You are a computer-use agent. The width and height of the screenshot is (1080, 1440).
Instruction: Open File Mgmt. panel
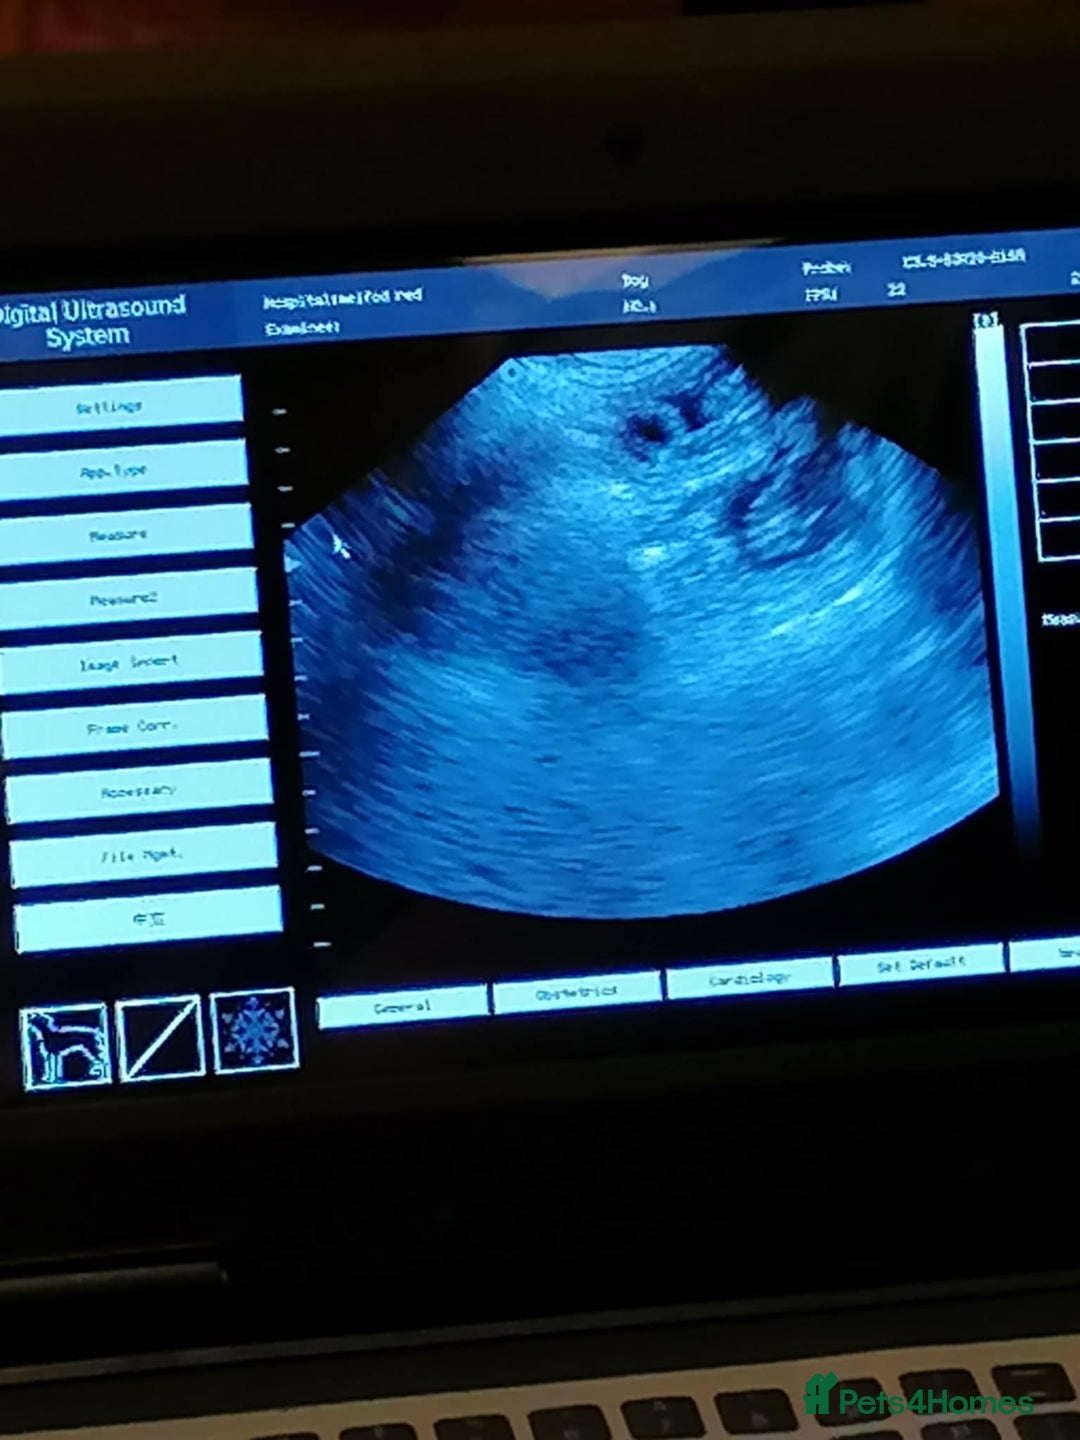coord(144,854)
